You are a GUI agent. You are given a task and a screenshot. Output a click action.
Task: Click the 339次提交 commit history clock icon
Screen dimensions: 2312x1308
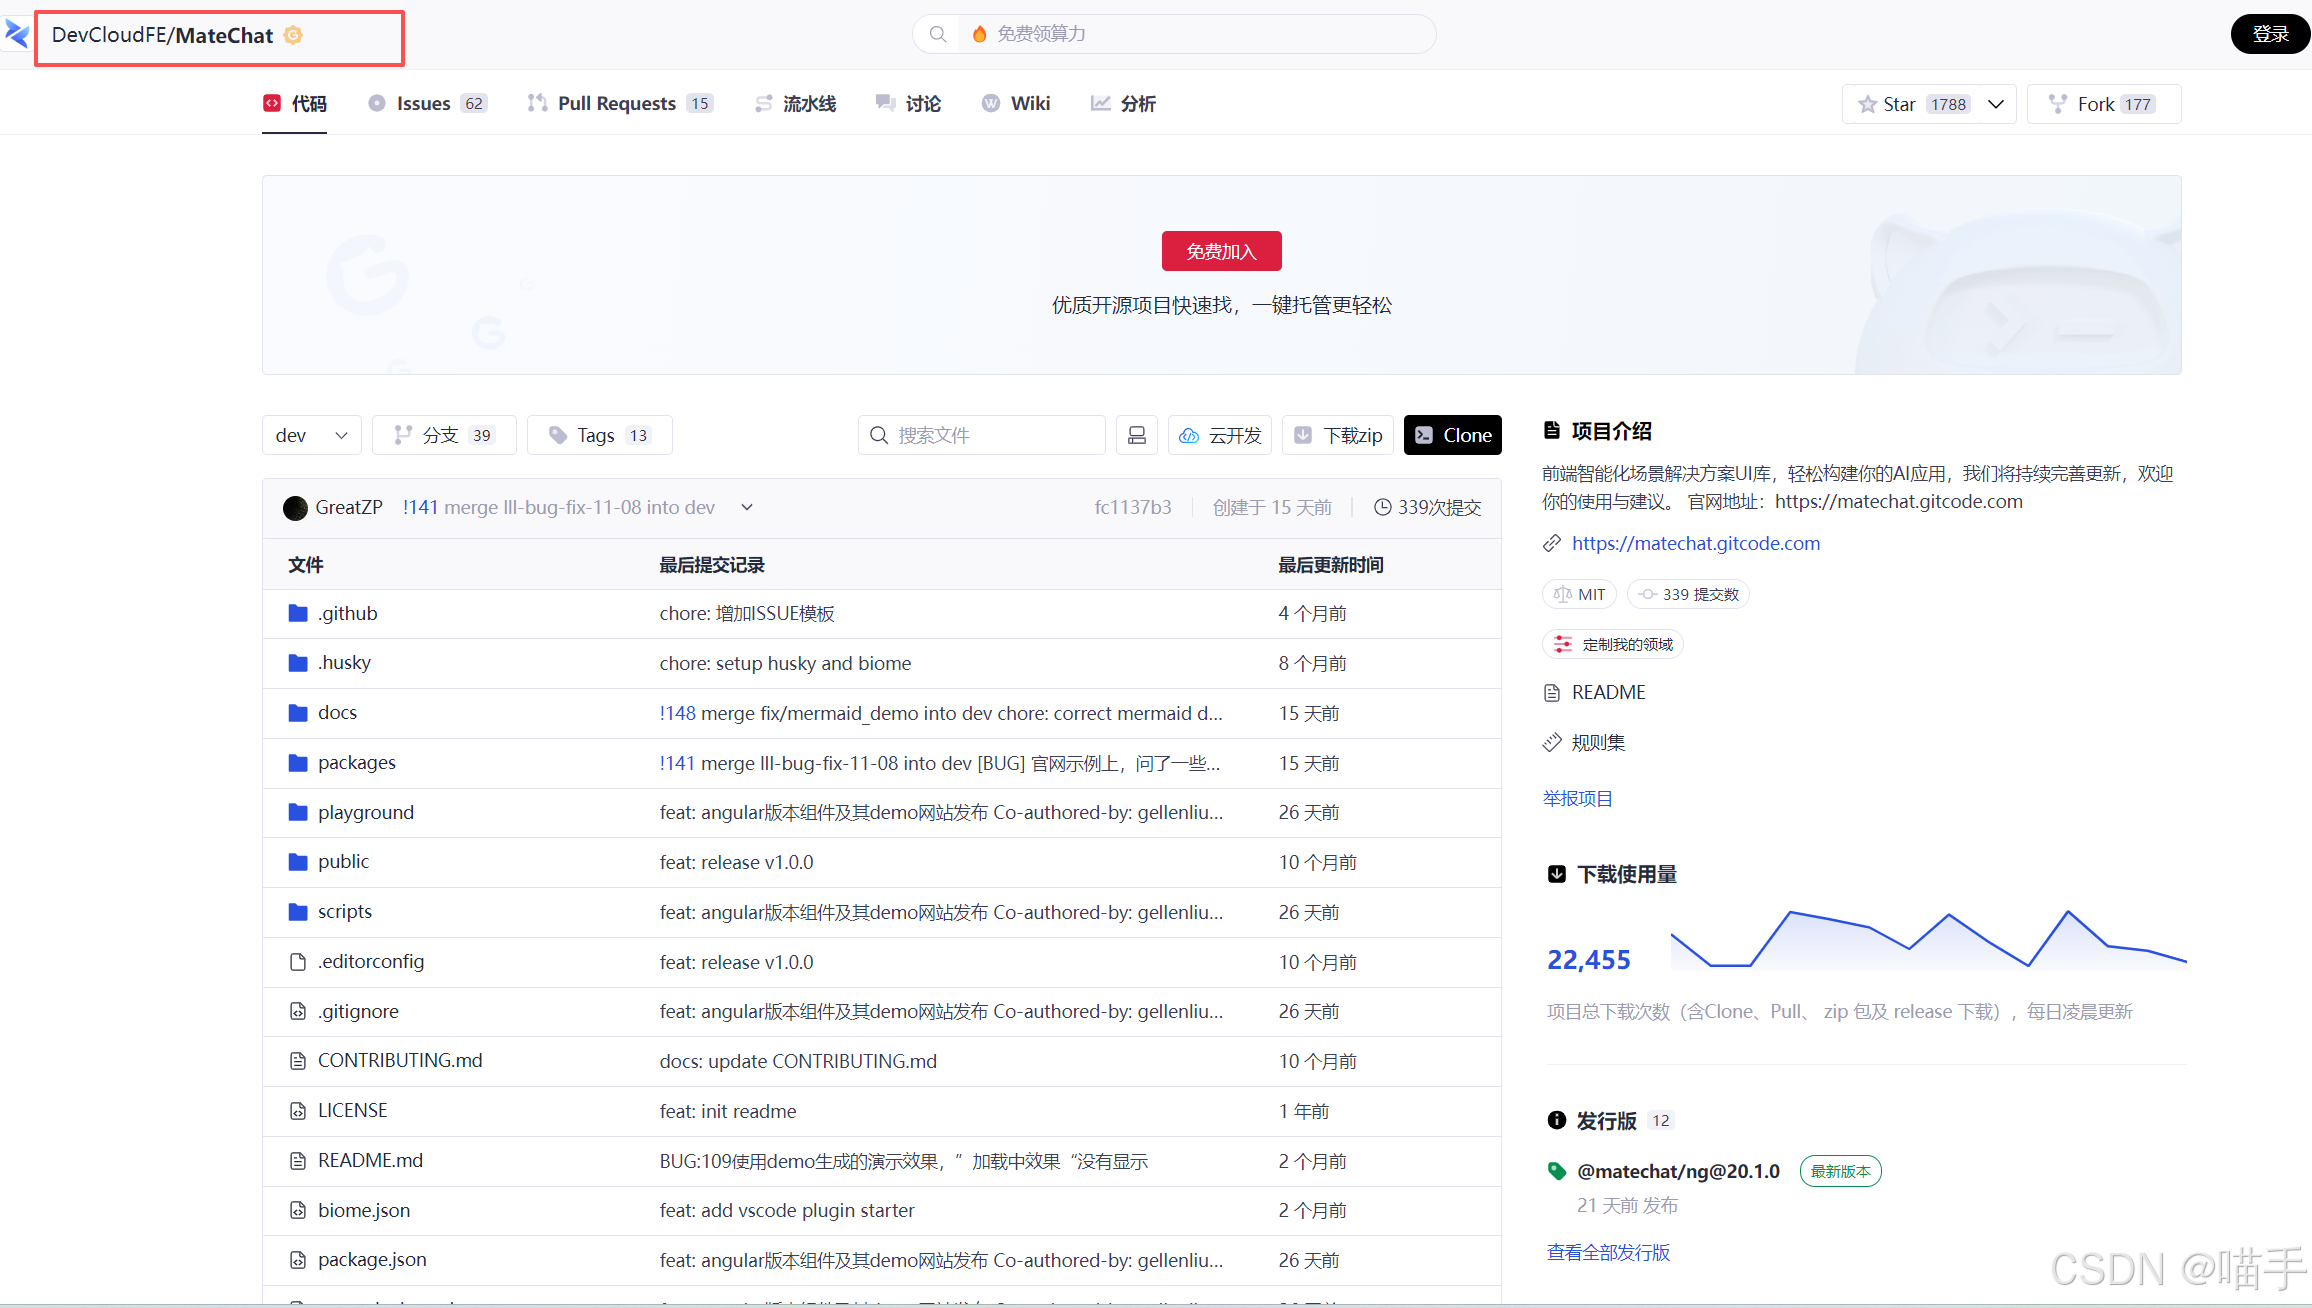point(1382,507)
